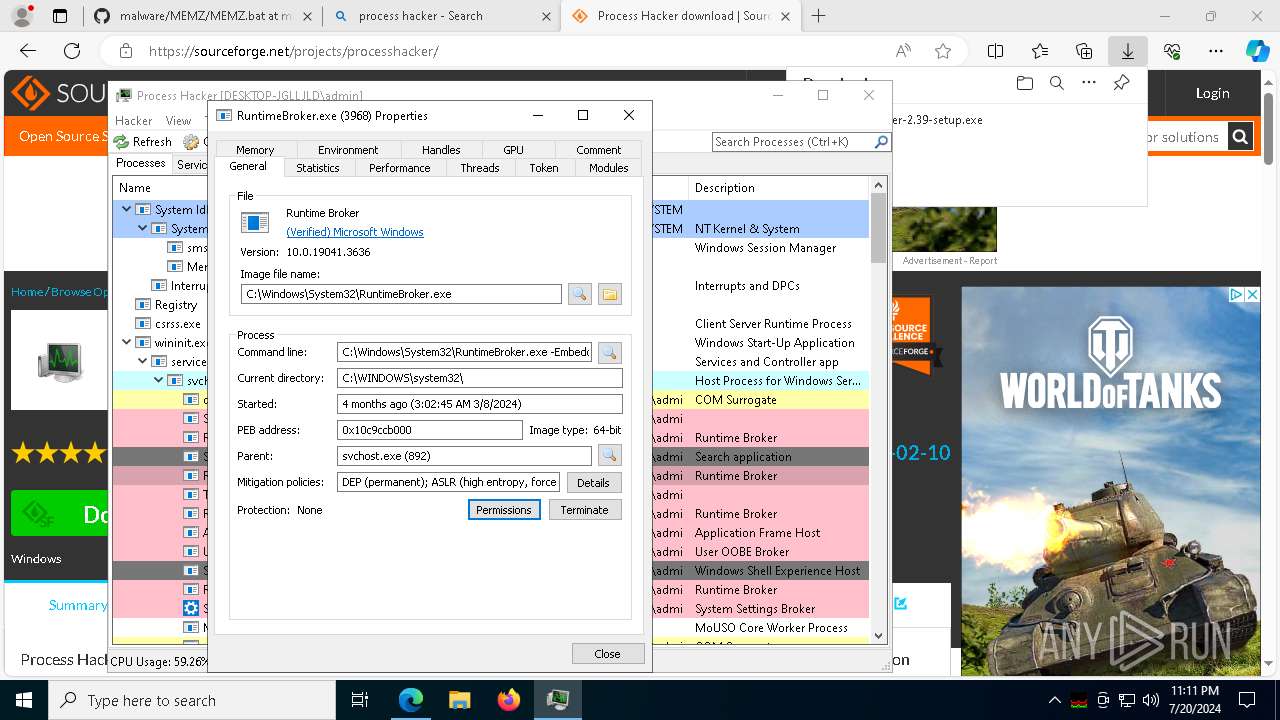Viewport: 1280px width, 720px height.
Task: Collapse wininit.exe tree node
Action: pyautogui.click(x=127, y=342)
